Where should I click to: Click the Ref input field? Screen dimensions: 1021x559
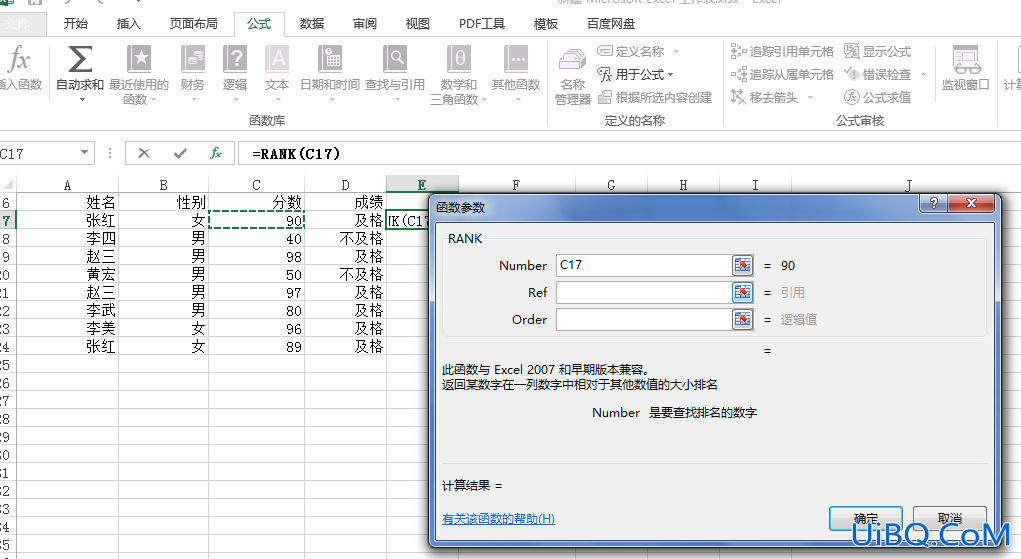coord(644,293)
